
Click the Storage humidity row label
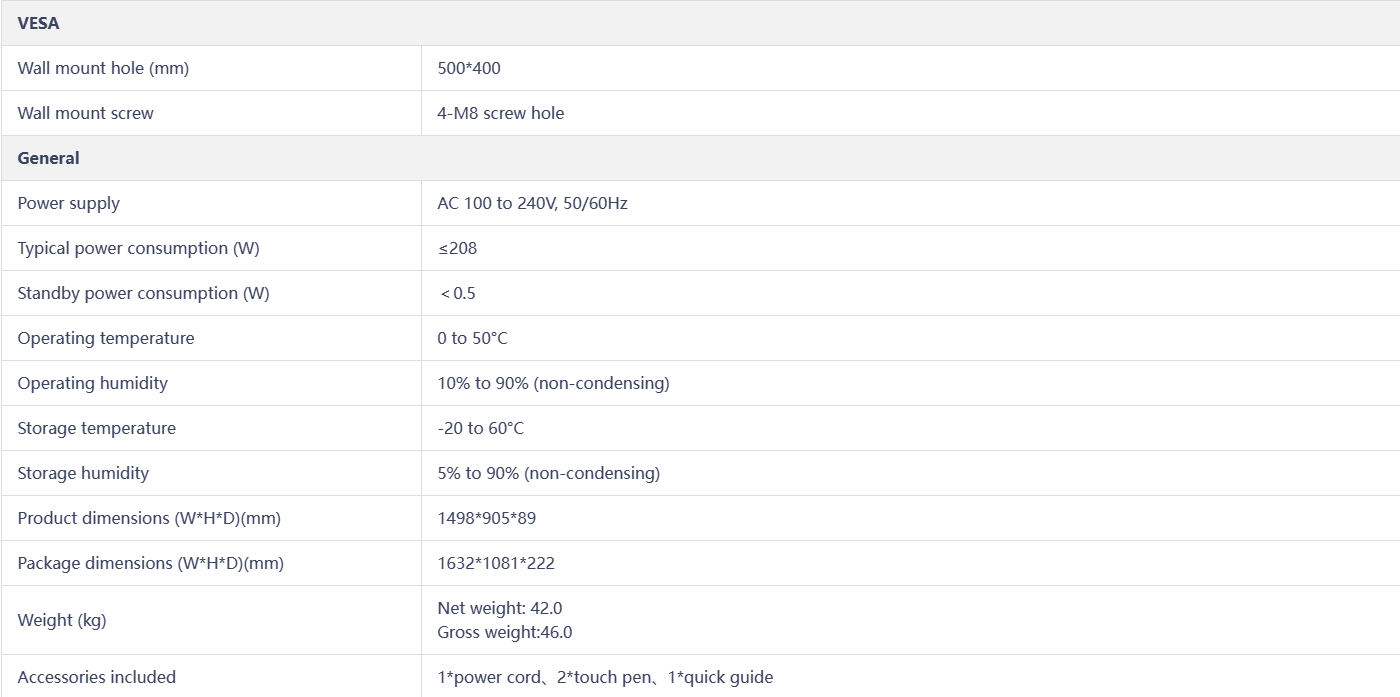[x=83, y=473]
